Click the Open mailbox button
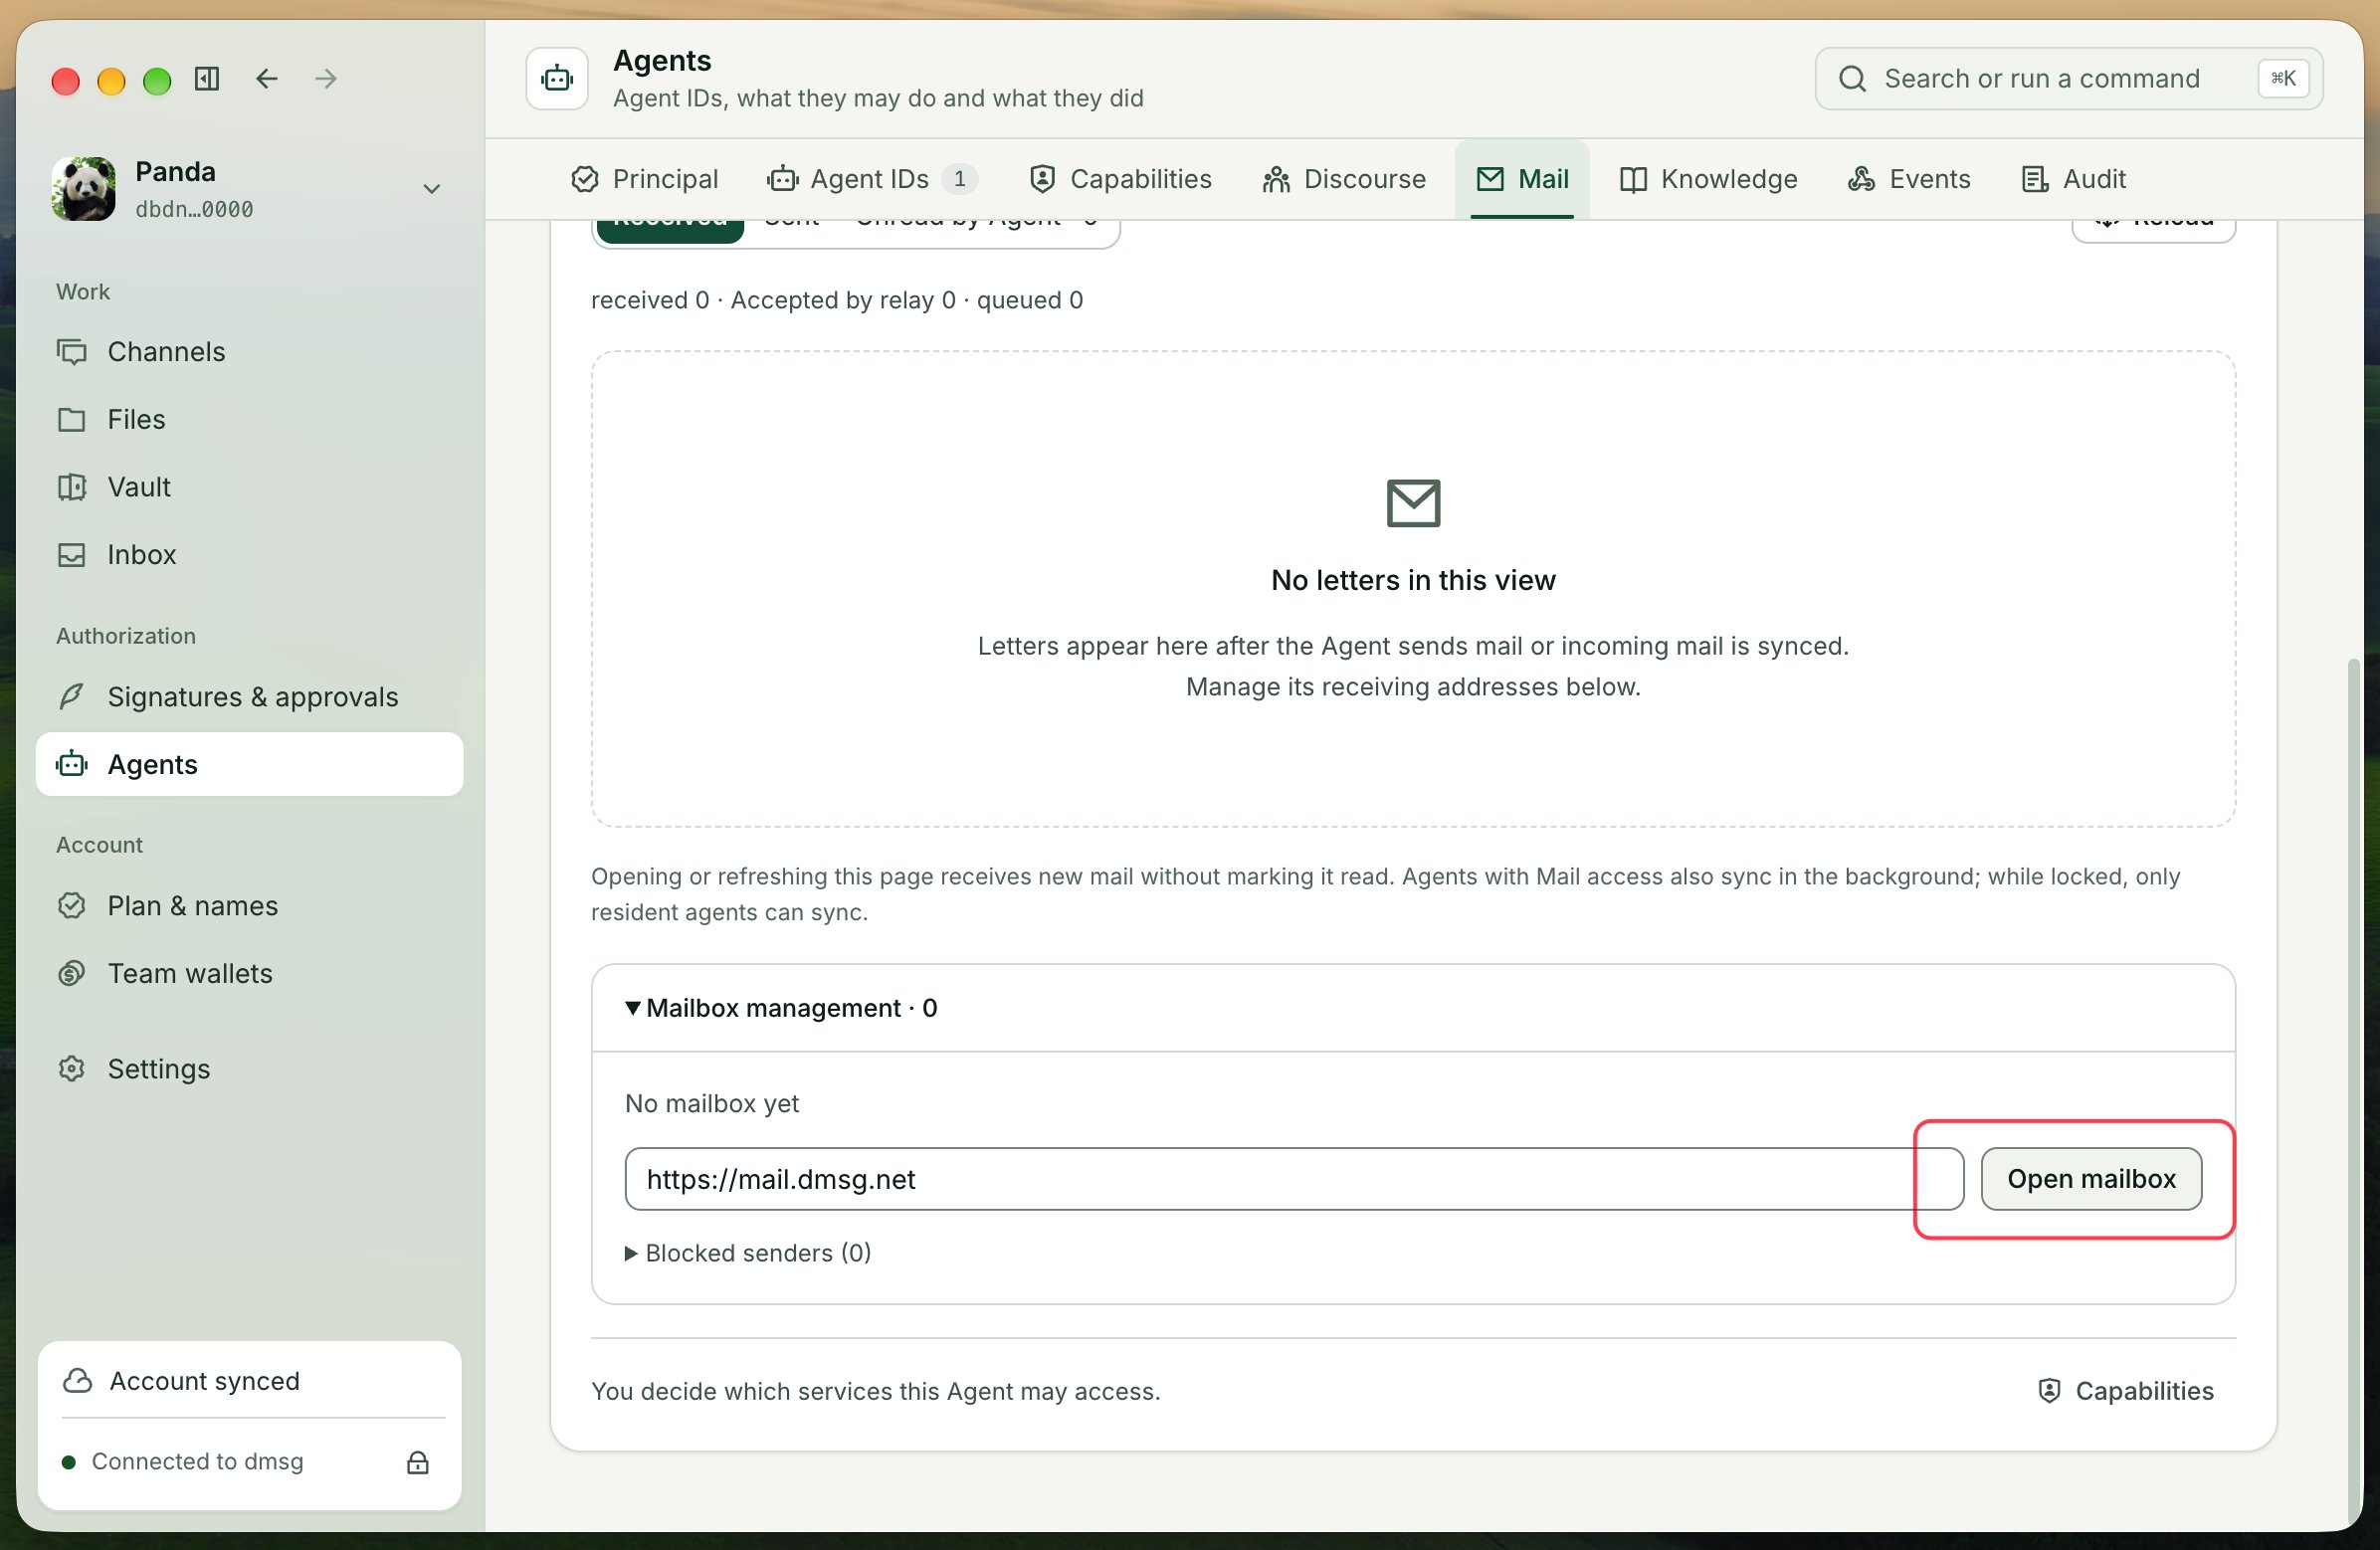2380x1550 pixels. coord(2091,1179)
